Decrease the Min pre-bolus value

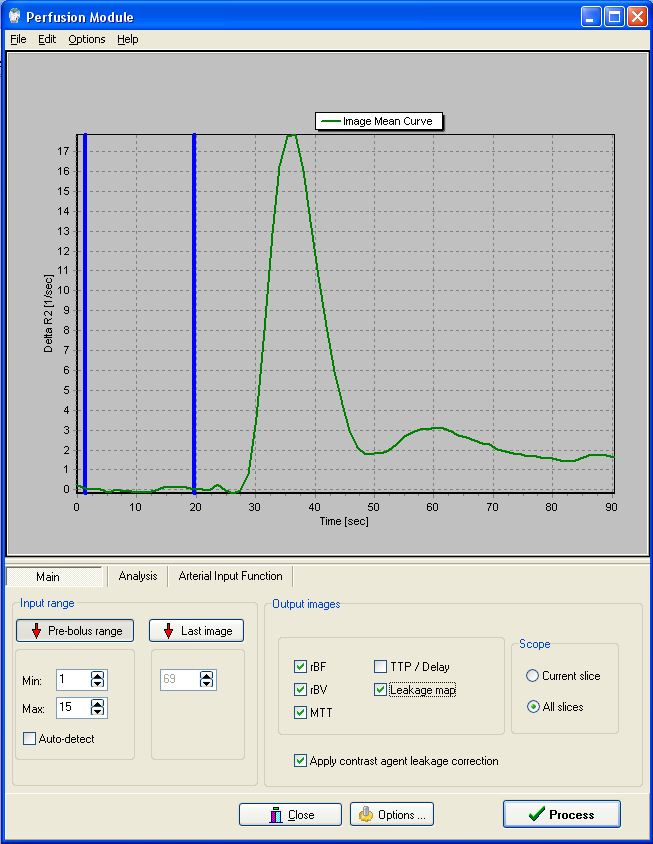click(97, 684)
